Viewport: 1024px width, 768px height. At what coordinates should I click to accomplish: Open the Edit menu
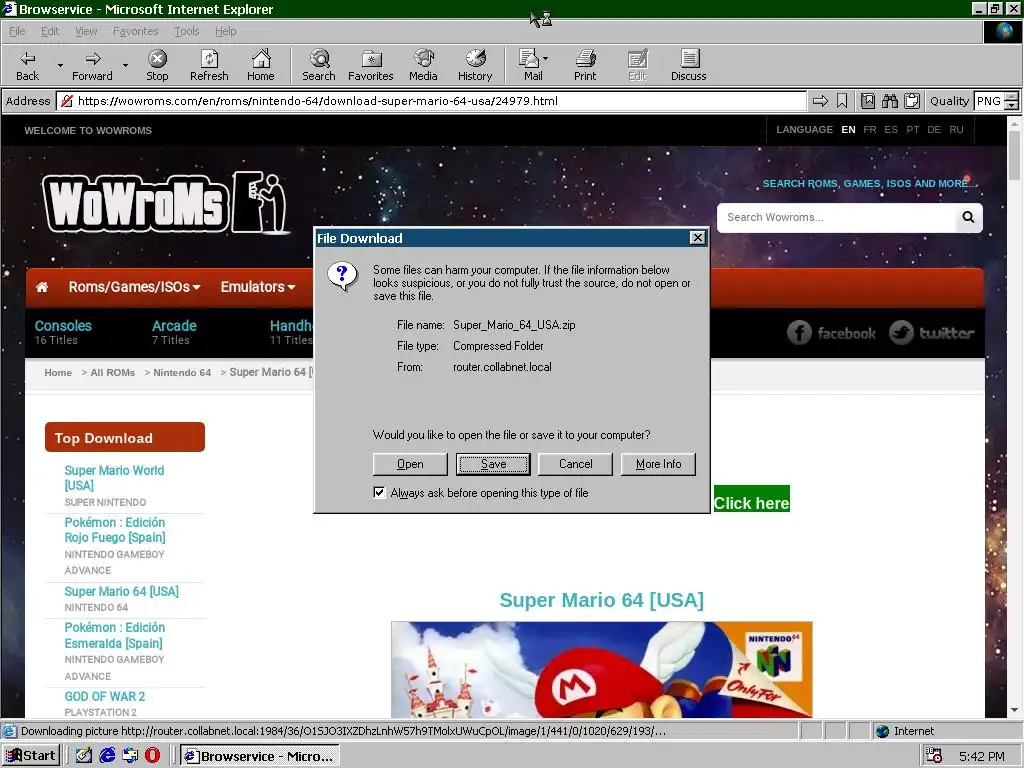(x=50, y=31)
